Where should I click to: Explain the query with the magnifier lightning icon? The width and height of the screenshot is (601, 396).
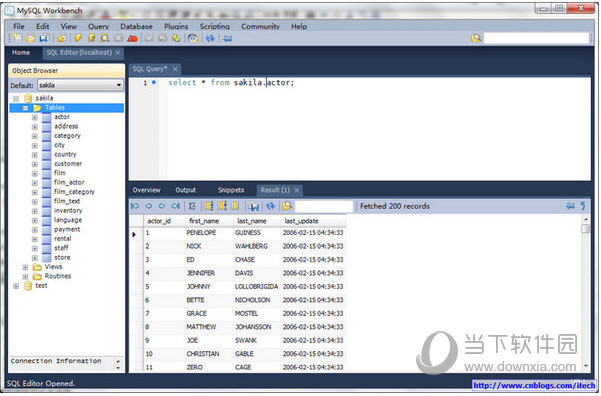[x=105, y=38]
